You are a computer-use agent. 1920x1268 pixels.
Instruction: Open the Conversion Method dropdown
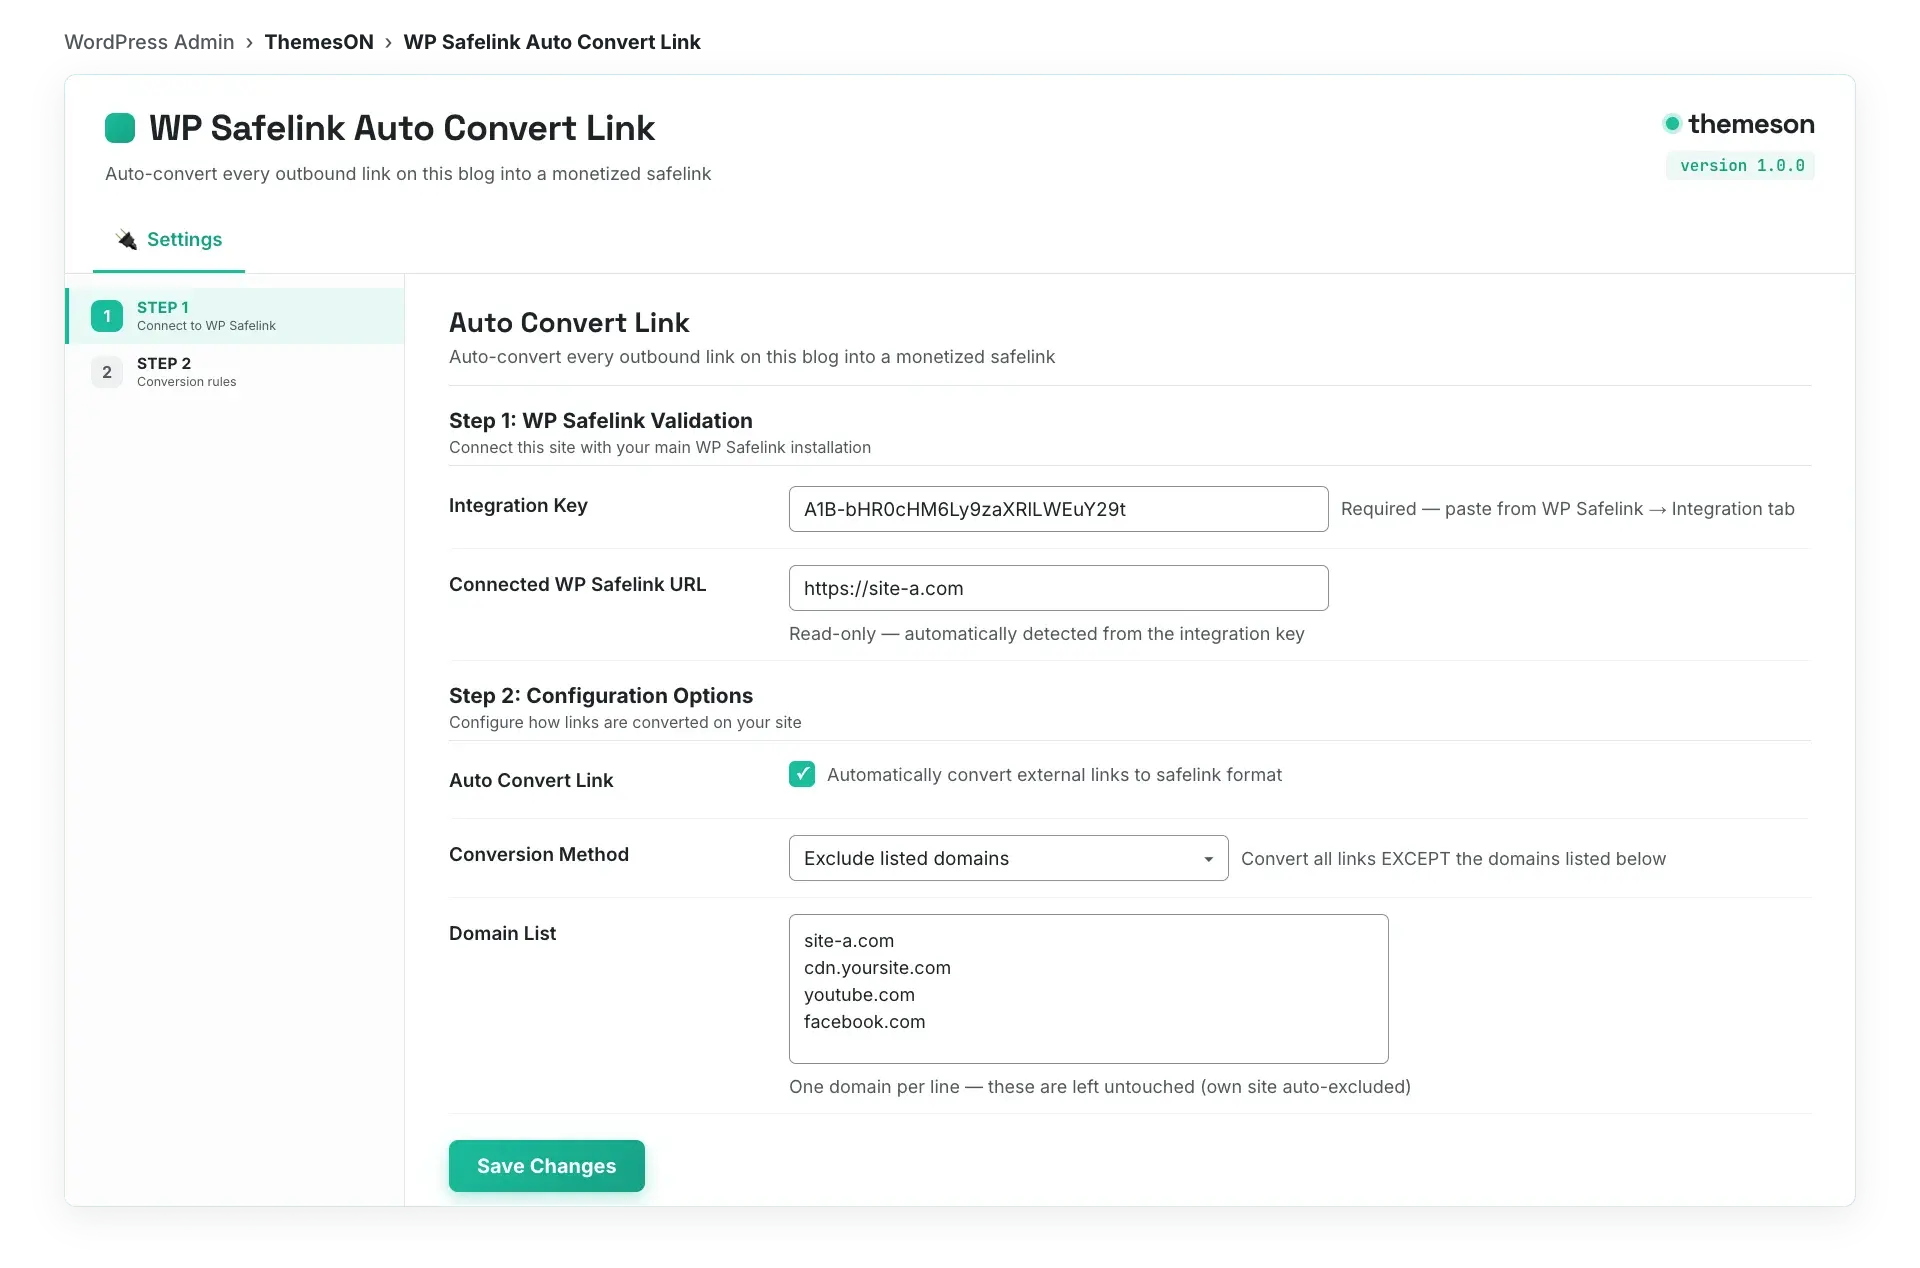[x=1008, y=858]
